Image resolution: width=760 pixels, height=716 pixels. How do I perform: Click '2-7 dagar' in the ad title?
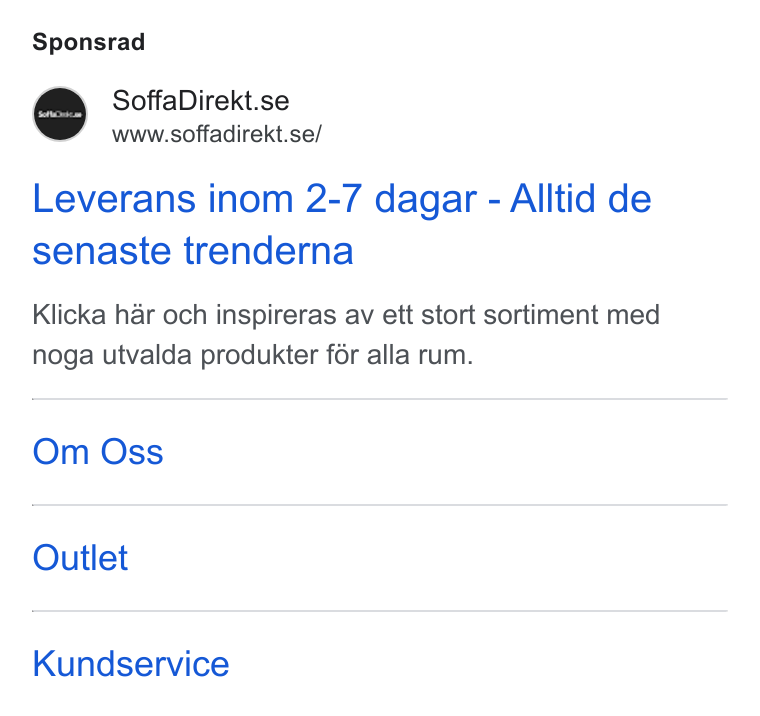392,200
